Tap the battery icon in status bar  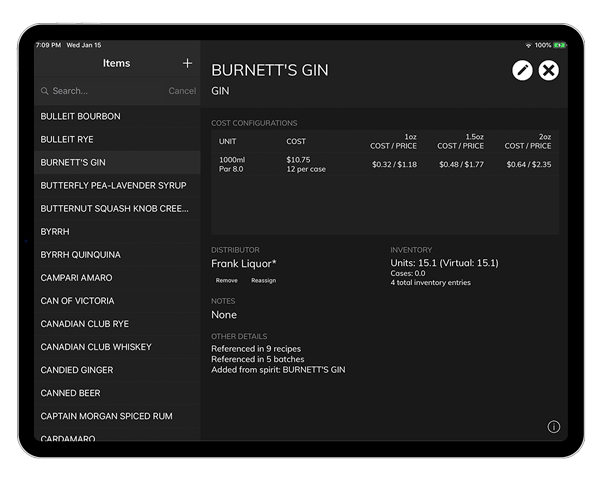click(x=560, y=45)
